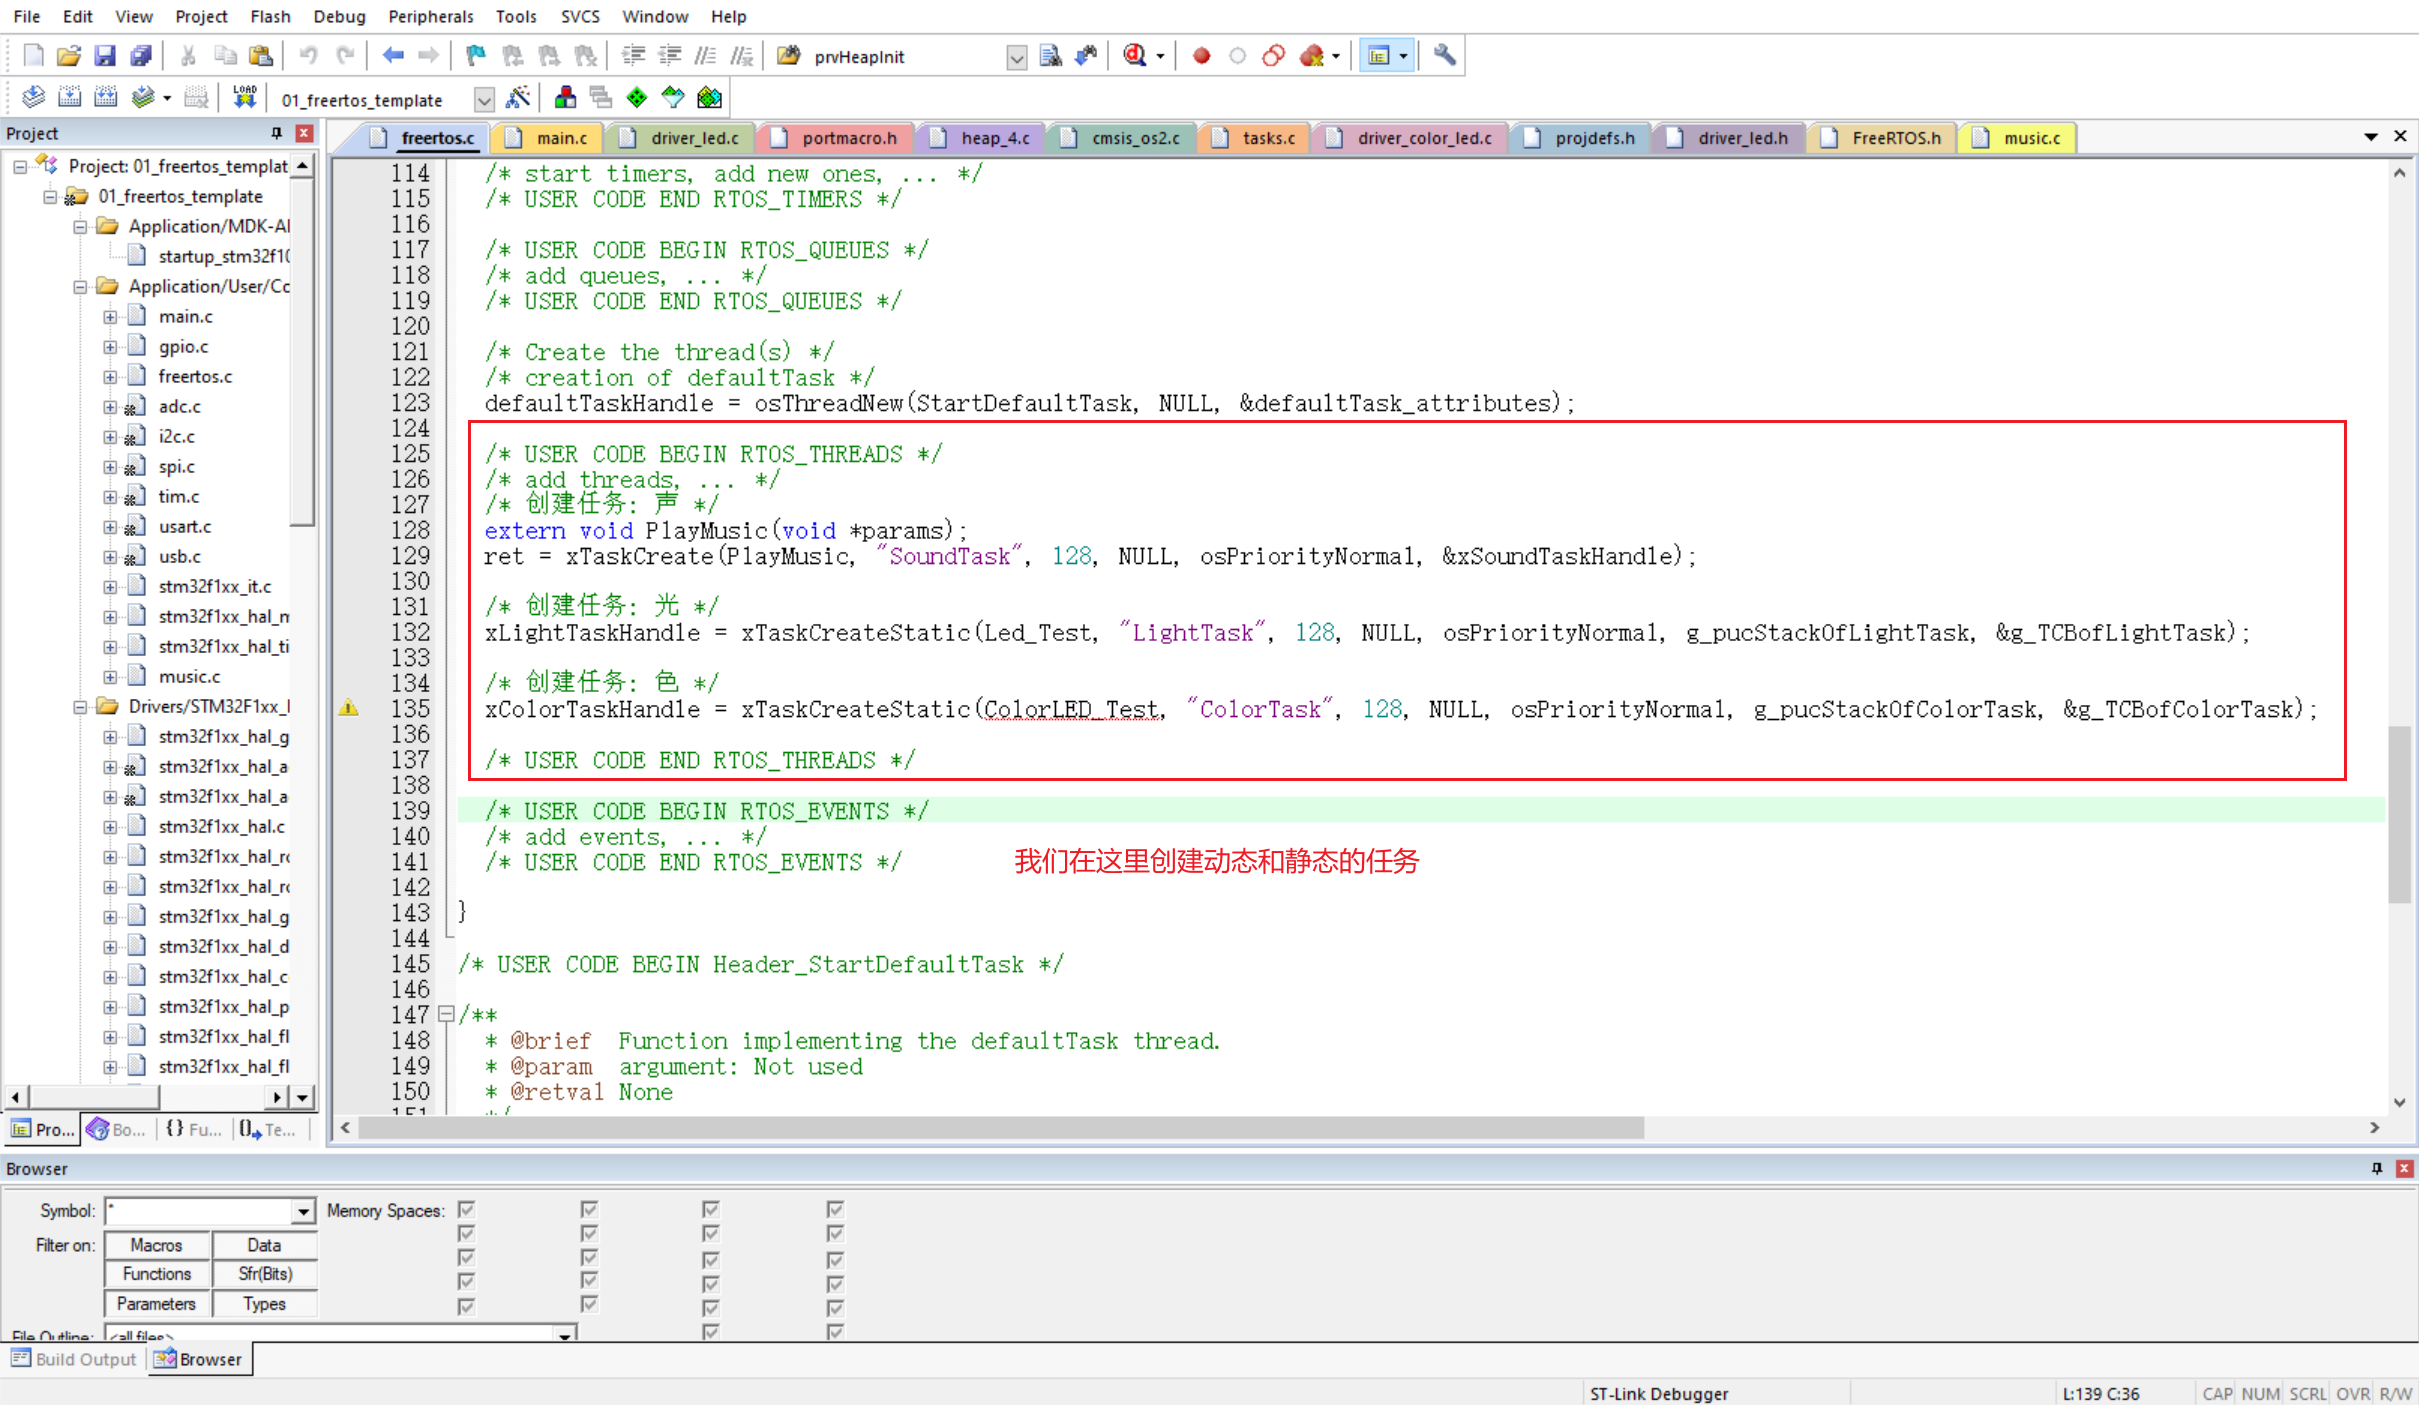This screenshot has width=2419, height=1405.
Task: Launch the Pack Installer icon
Action: point(709,97)
